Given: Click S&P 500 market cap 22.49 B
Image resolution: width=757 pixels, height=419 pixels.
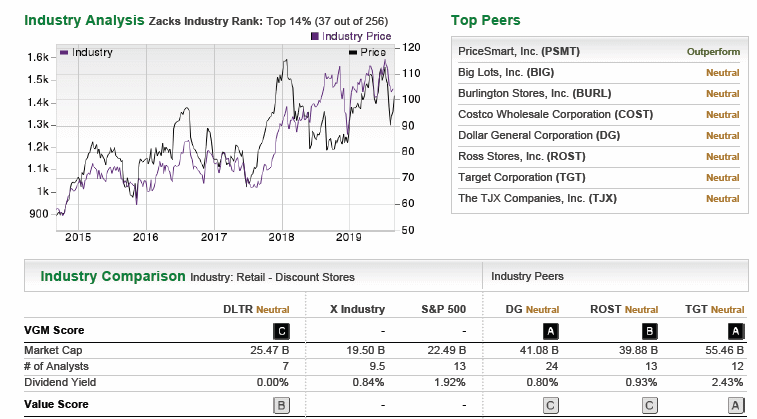Looking at the screenshot, I should tap(447, 350).
